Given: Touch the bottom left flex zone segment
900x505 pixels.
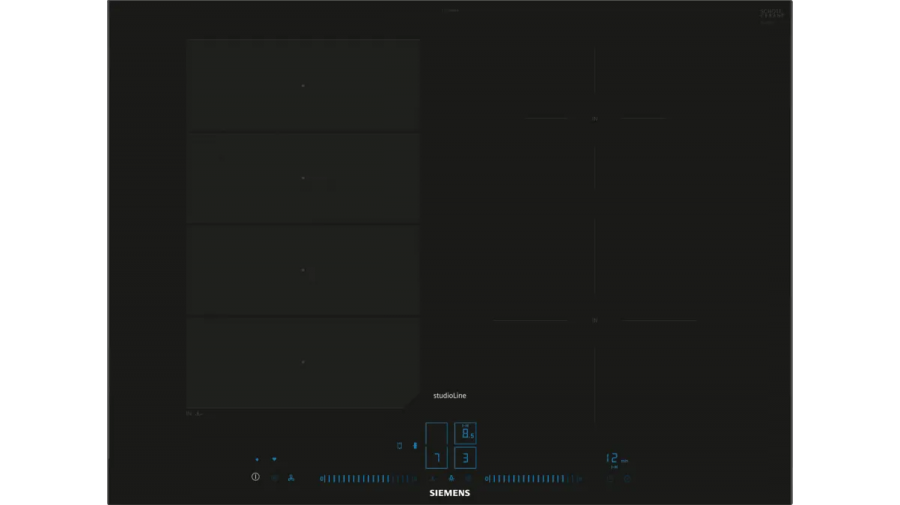Looking at the screenshot, I should pos(303,363).
